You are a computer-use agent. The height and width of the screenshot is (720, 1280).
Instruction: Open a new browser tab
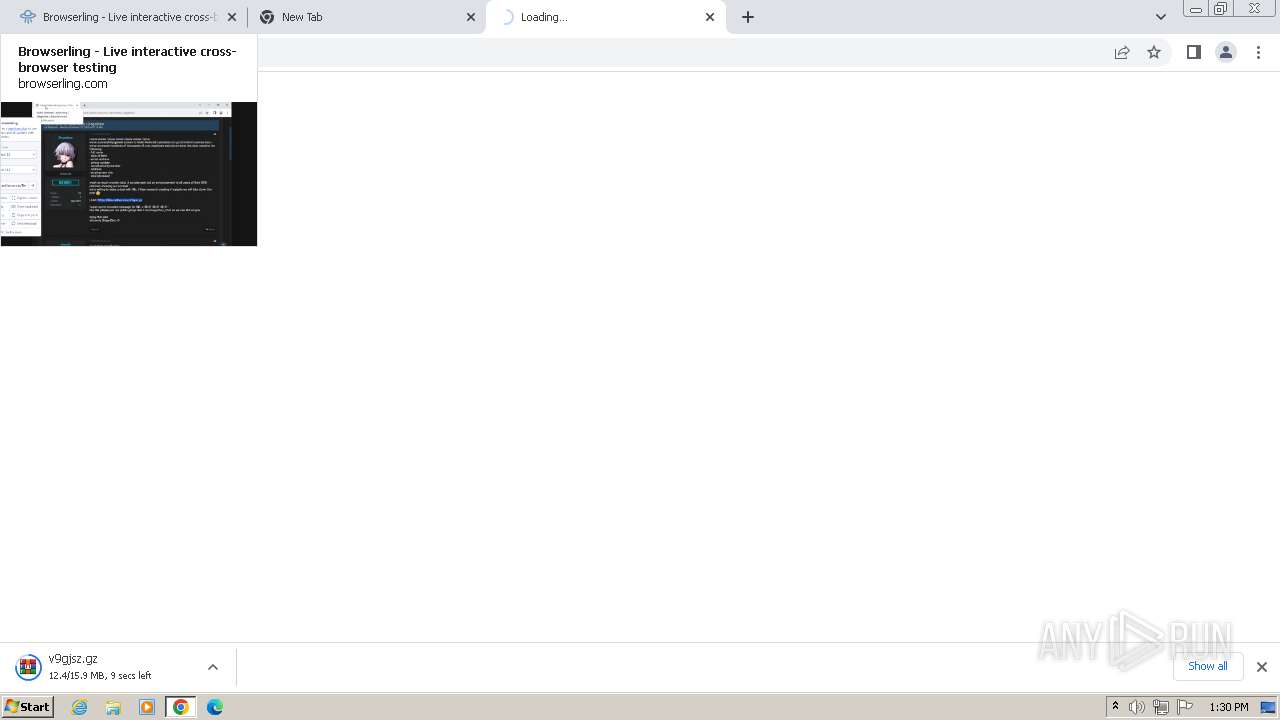click(748, 17)
